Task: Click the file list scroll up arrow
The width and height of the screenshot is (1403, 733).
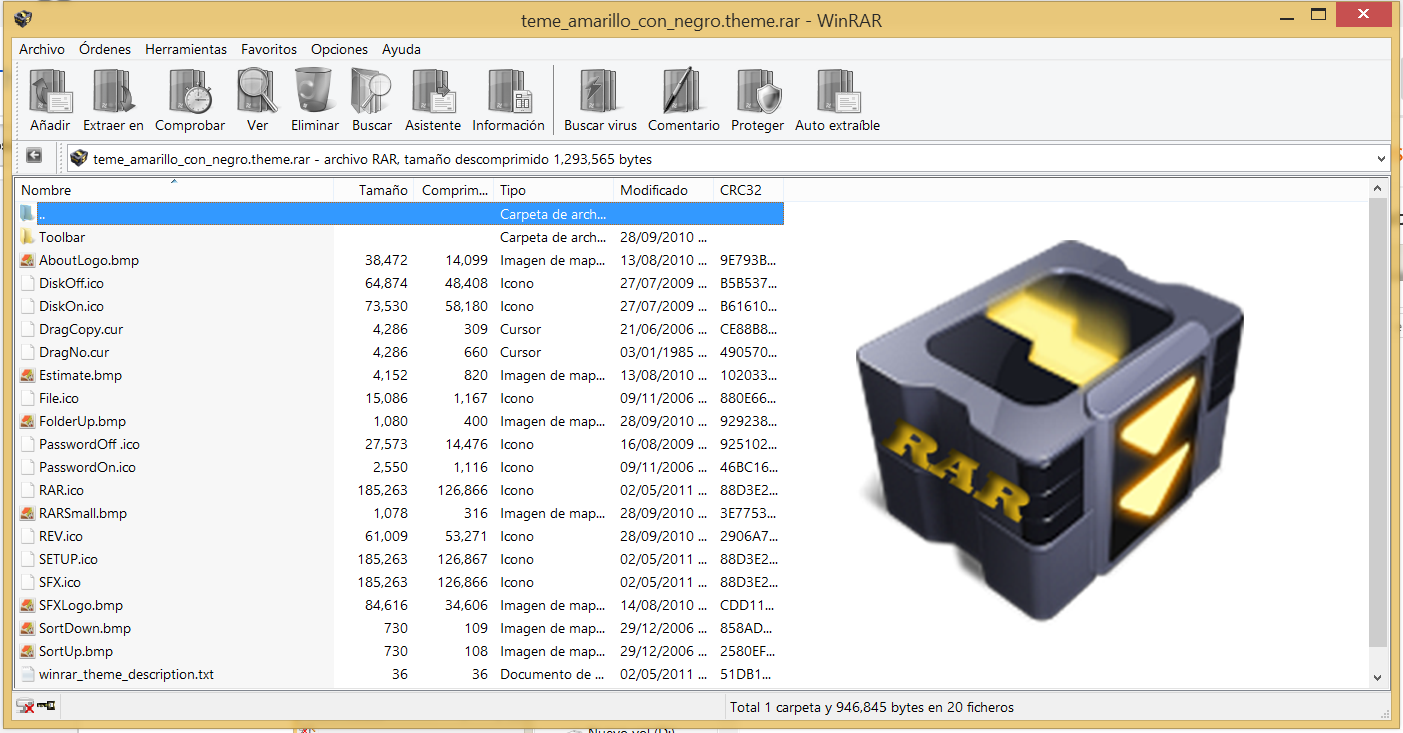Action: click(x=1379, y=190)
